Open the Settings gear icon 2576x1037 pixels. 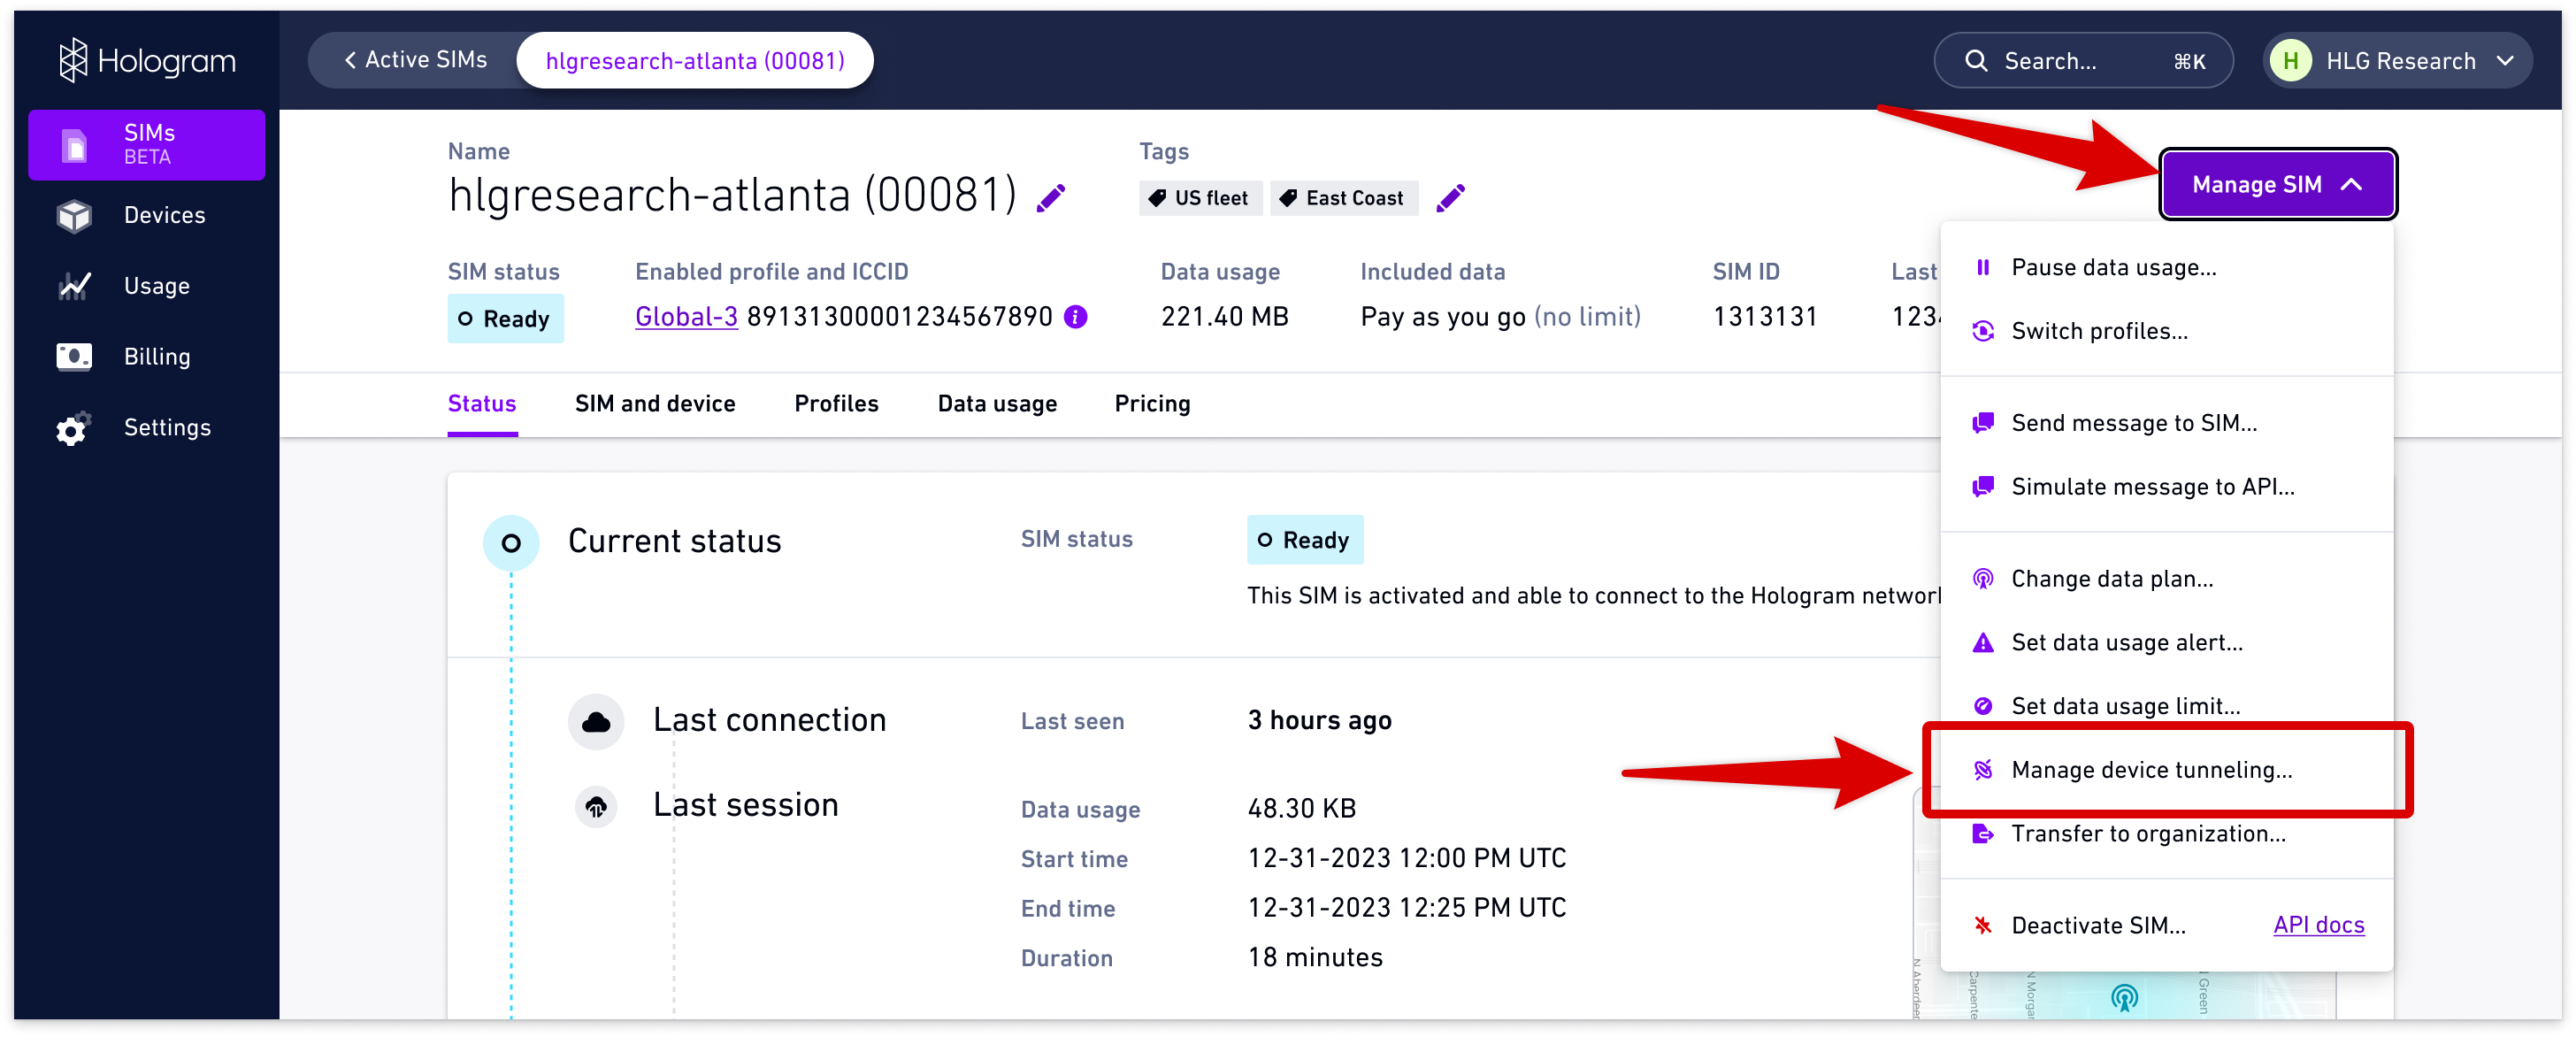coord(73,428)
